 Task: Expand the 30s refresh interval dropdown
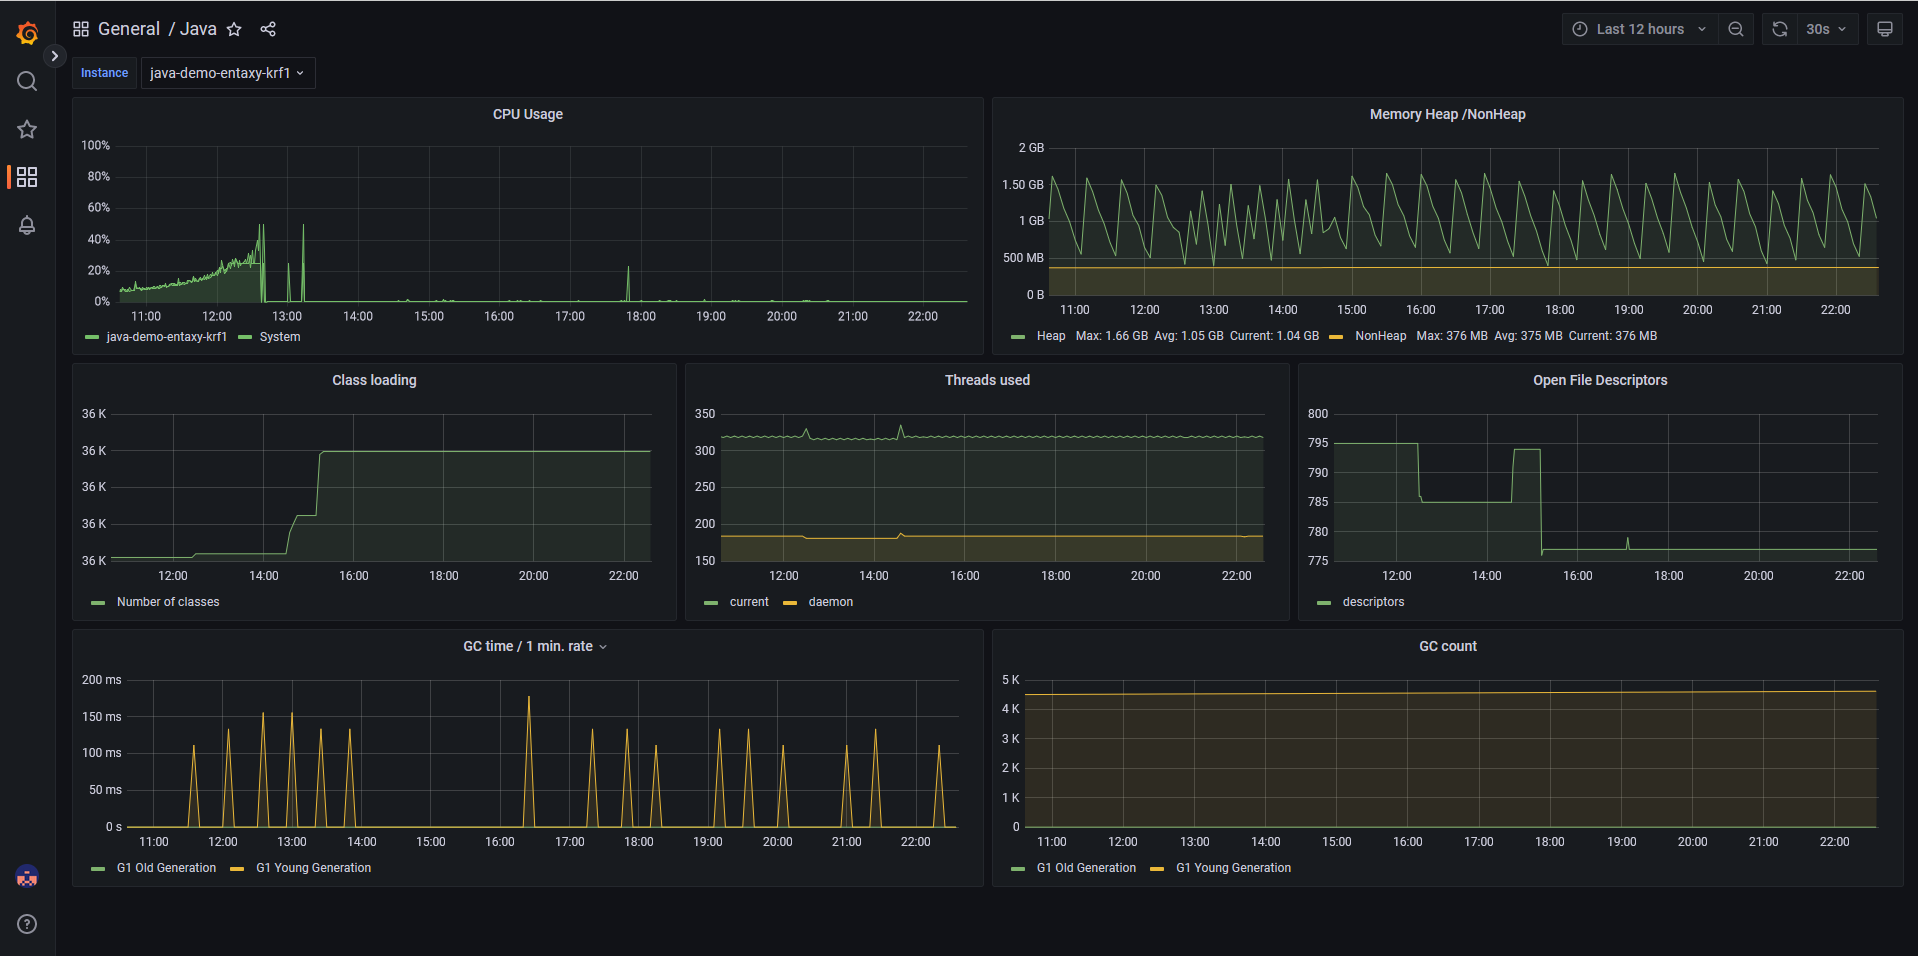click(x=1826, y=29)
